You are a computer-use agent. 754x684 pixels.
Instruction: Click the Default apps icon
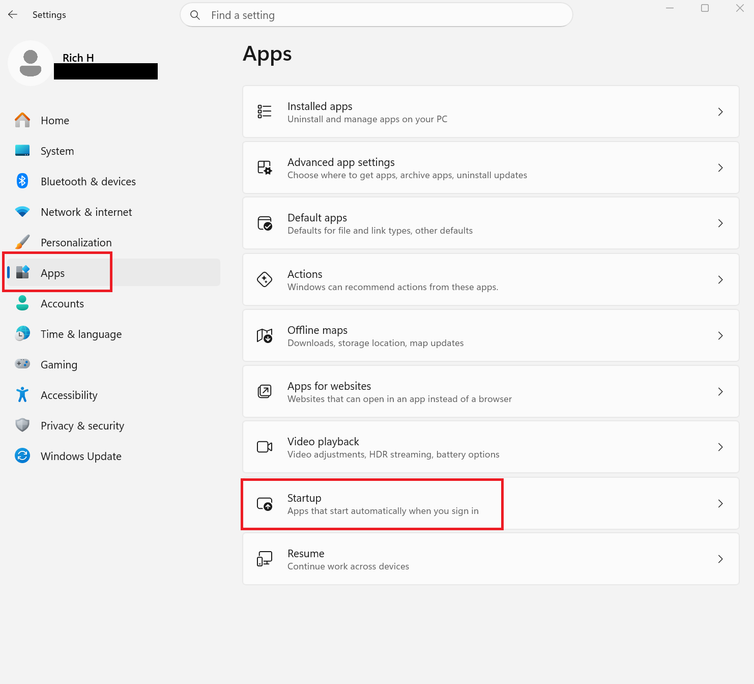point(264,223)
